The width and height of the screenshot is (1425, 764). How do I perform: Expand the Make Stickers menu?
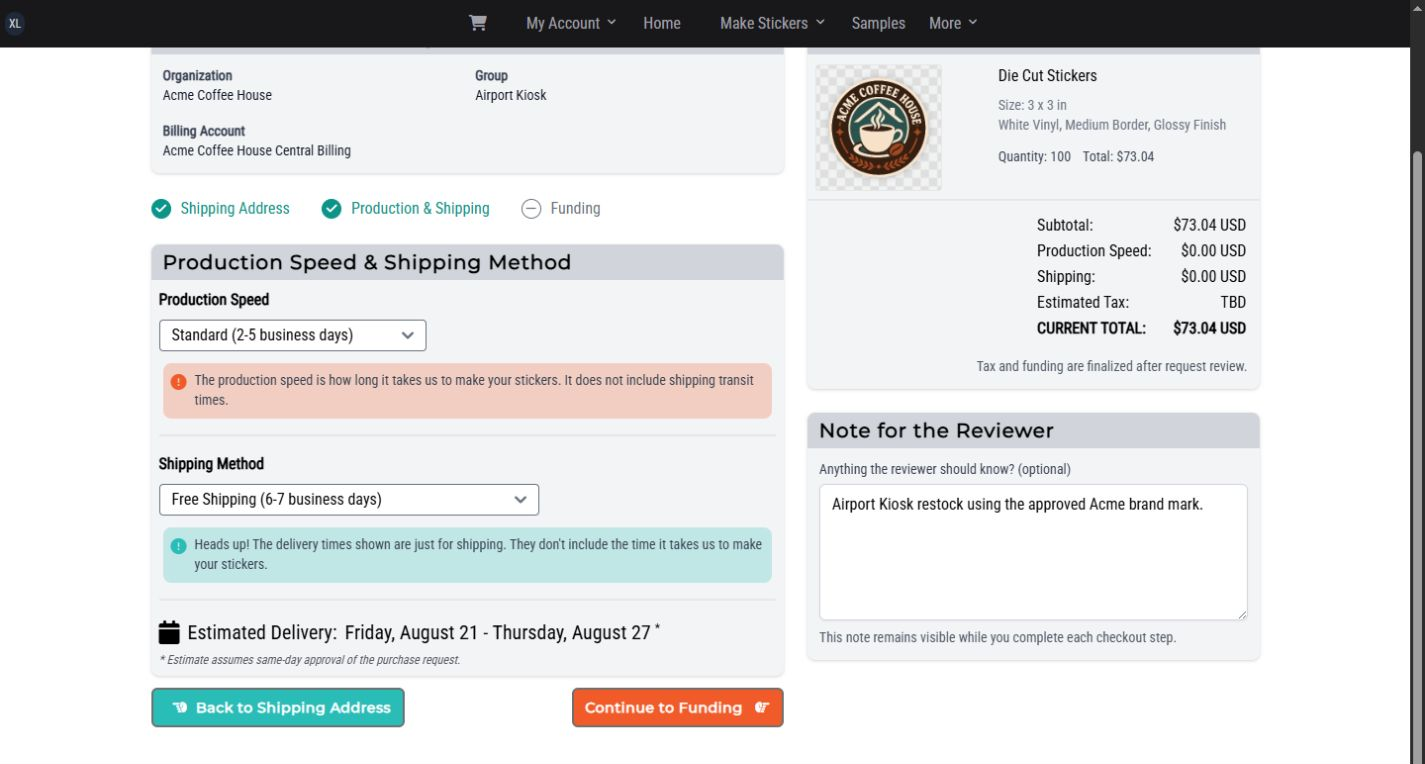772,23
